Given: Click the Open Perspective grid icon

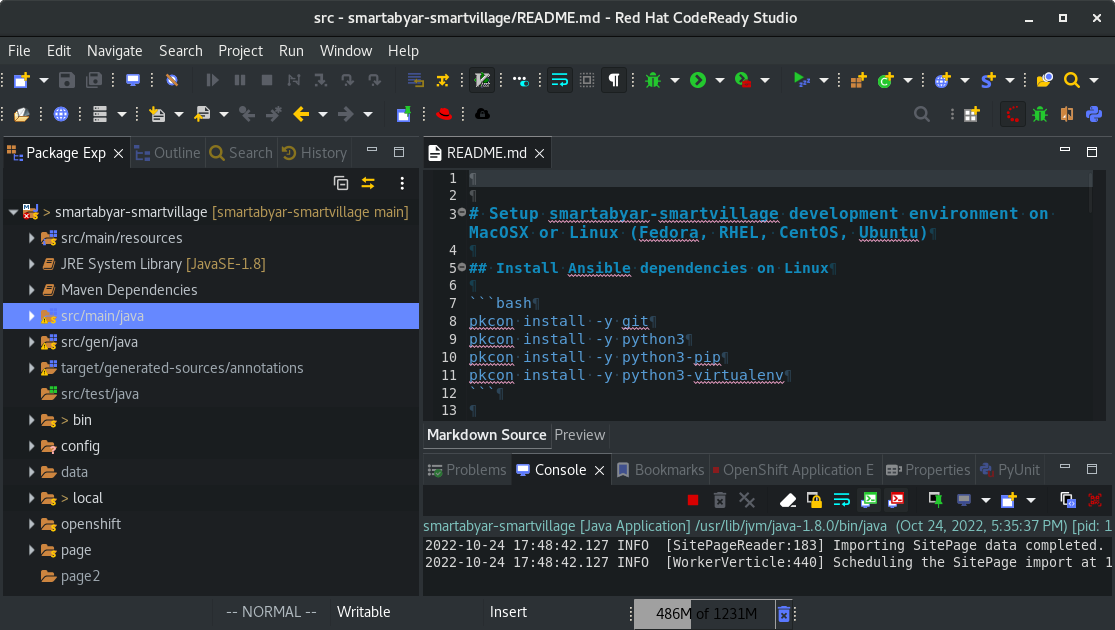Looking at the screenshot, I should 972,114.
